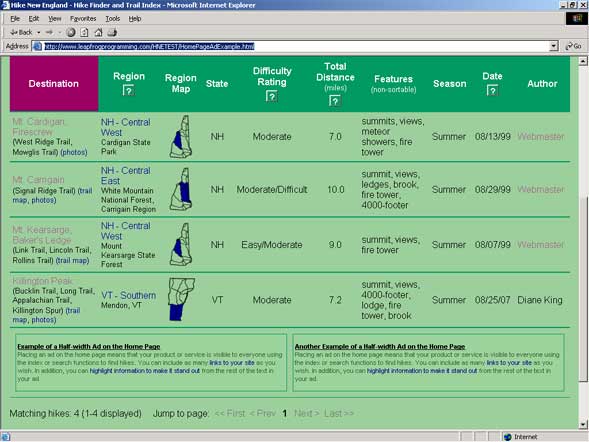Click the Mt. Cardigan region map thumbnail
This screenshot has height=442, width=589.
181,137
